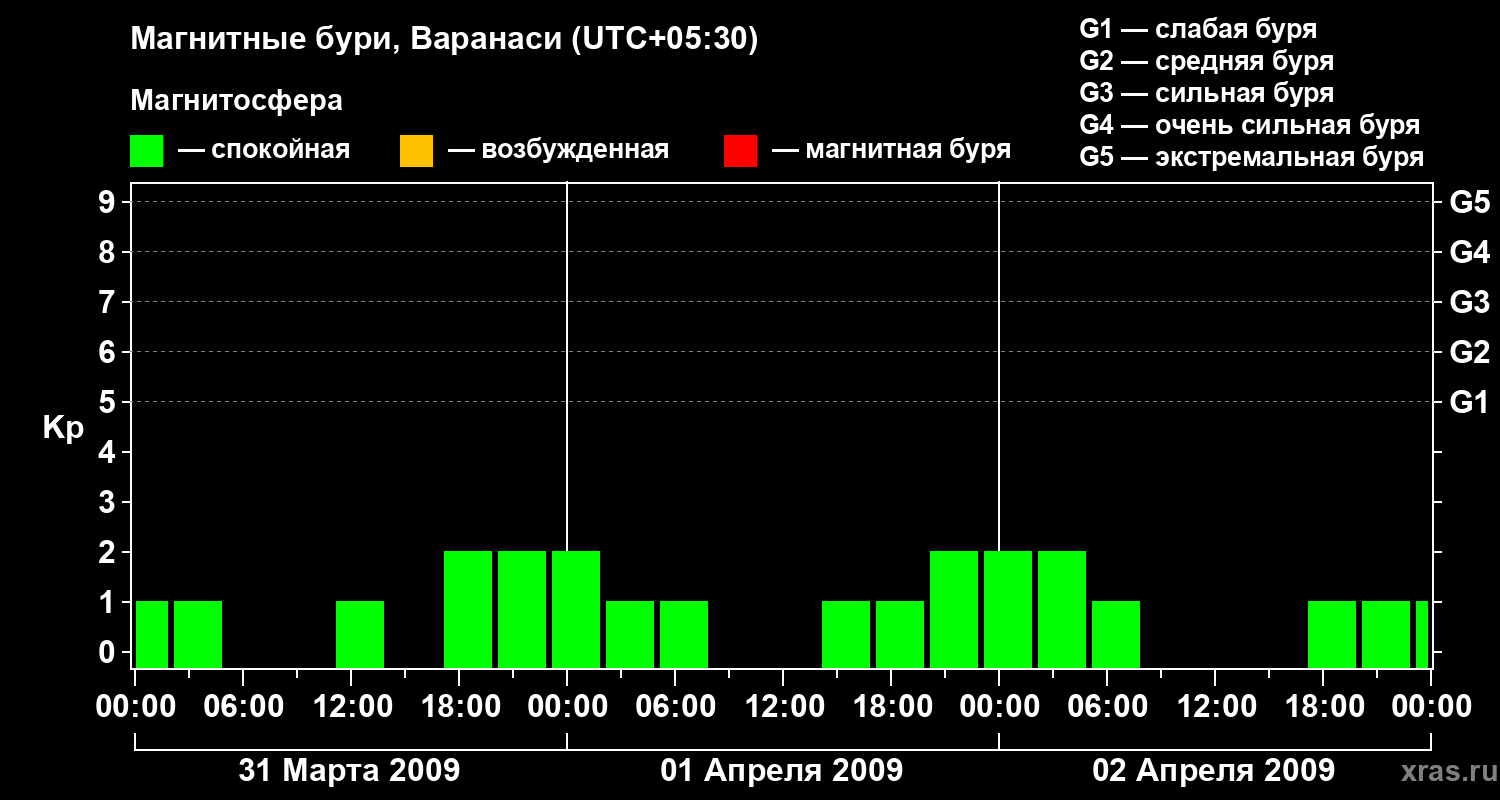Click the Kp 2 bar just after midnight, 01 Апреля
The image size is (1500, 800).
(576, 609)
